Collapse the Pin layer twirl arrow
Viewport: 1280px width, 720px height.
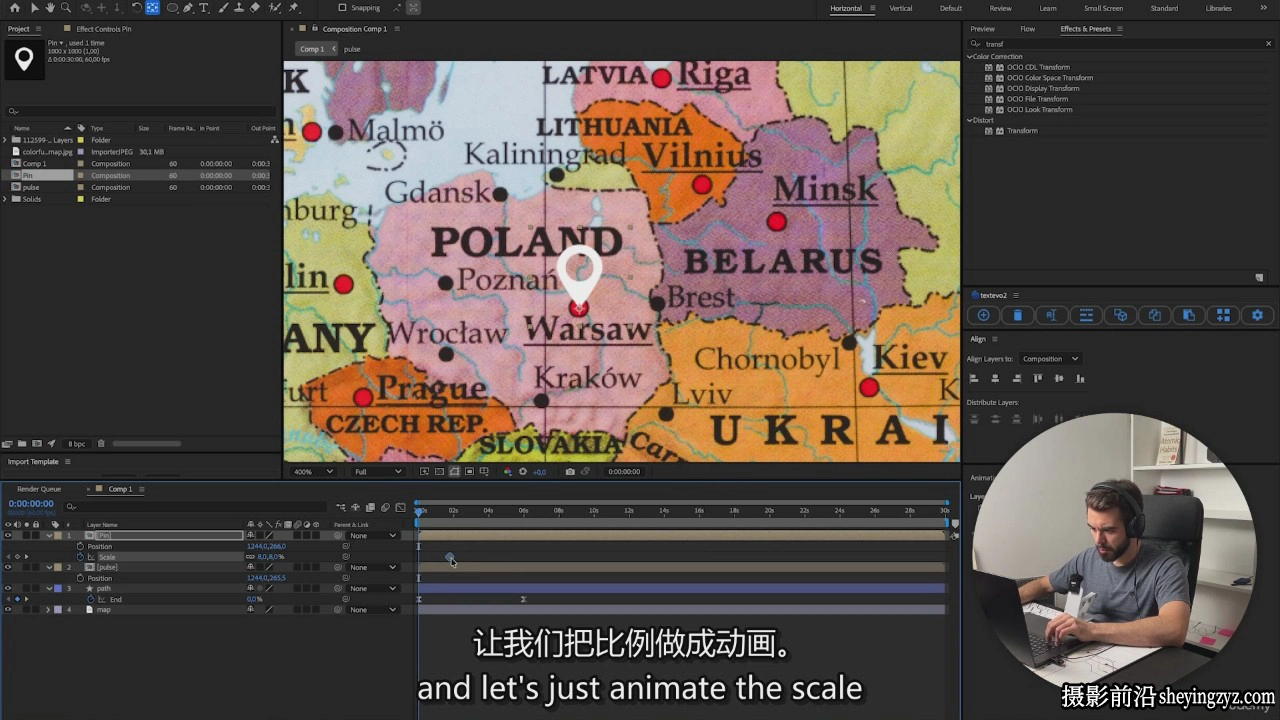(x=49, y=536)
